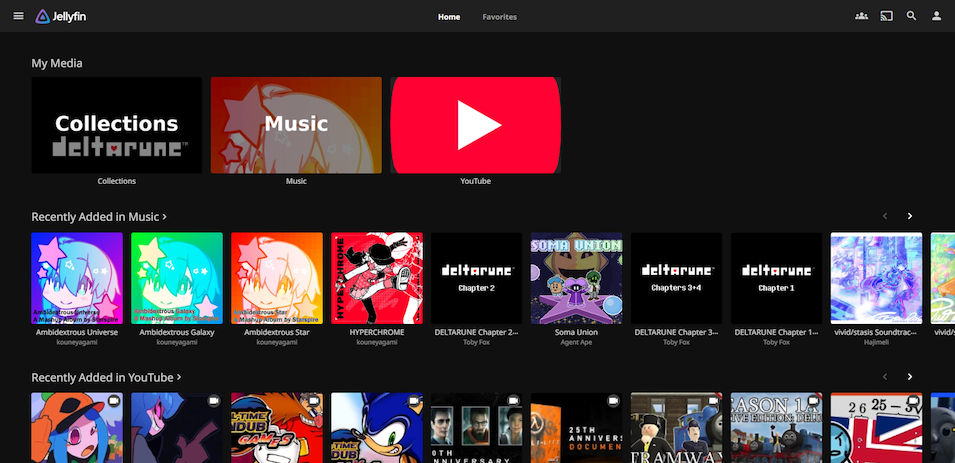The width and height of the screenshot is (955, 463).
Task: Switch to the Favorites tab
Action: click(x=499, y=17)
